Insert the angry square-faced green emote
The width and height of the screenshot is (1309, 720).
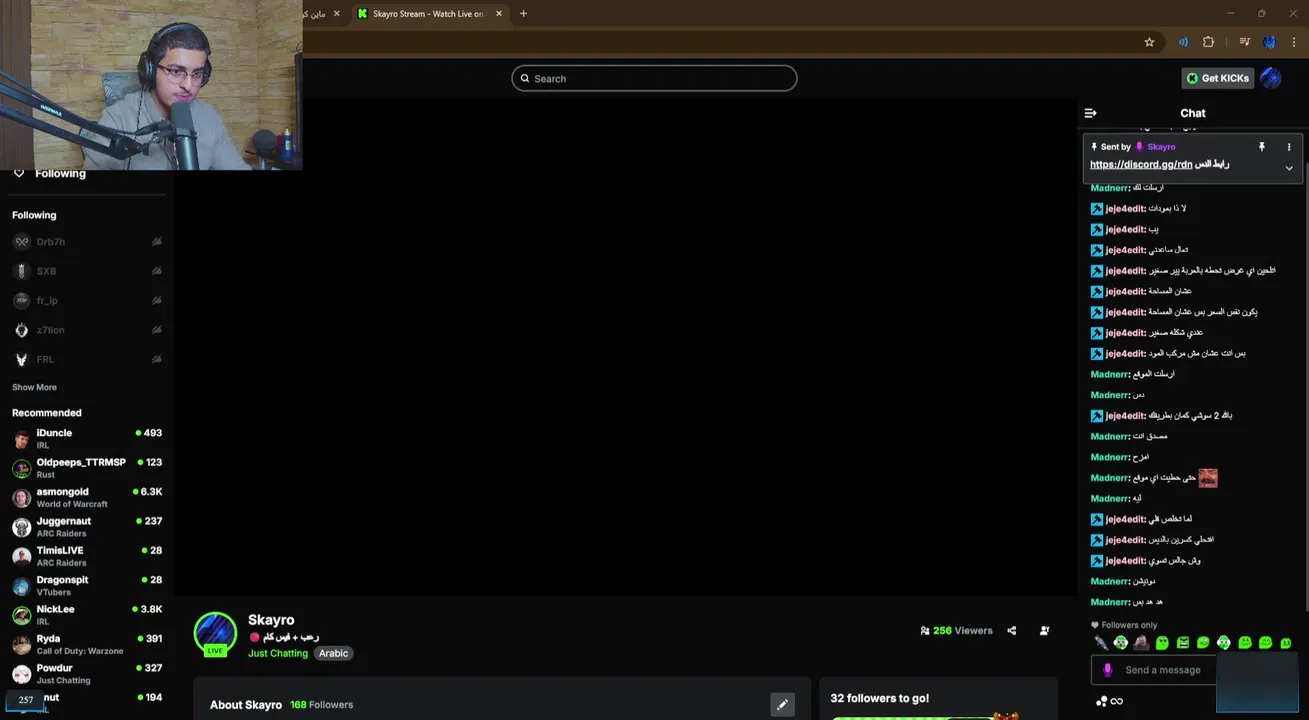[x=1183, y=643]
